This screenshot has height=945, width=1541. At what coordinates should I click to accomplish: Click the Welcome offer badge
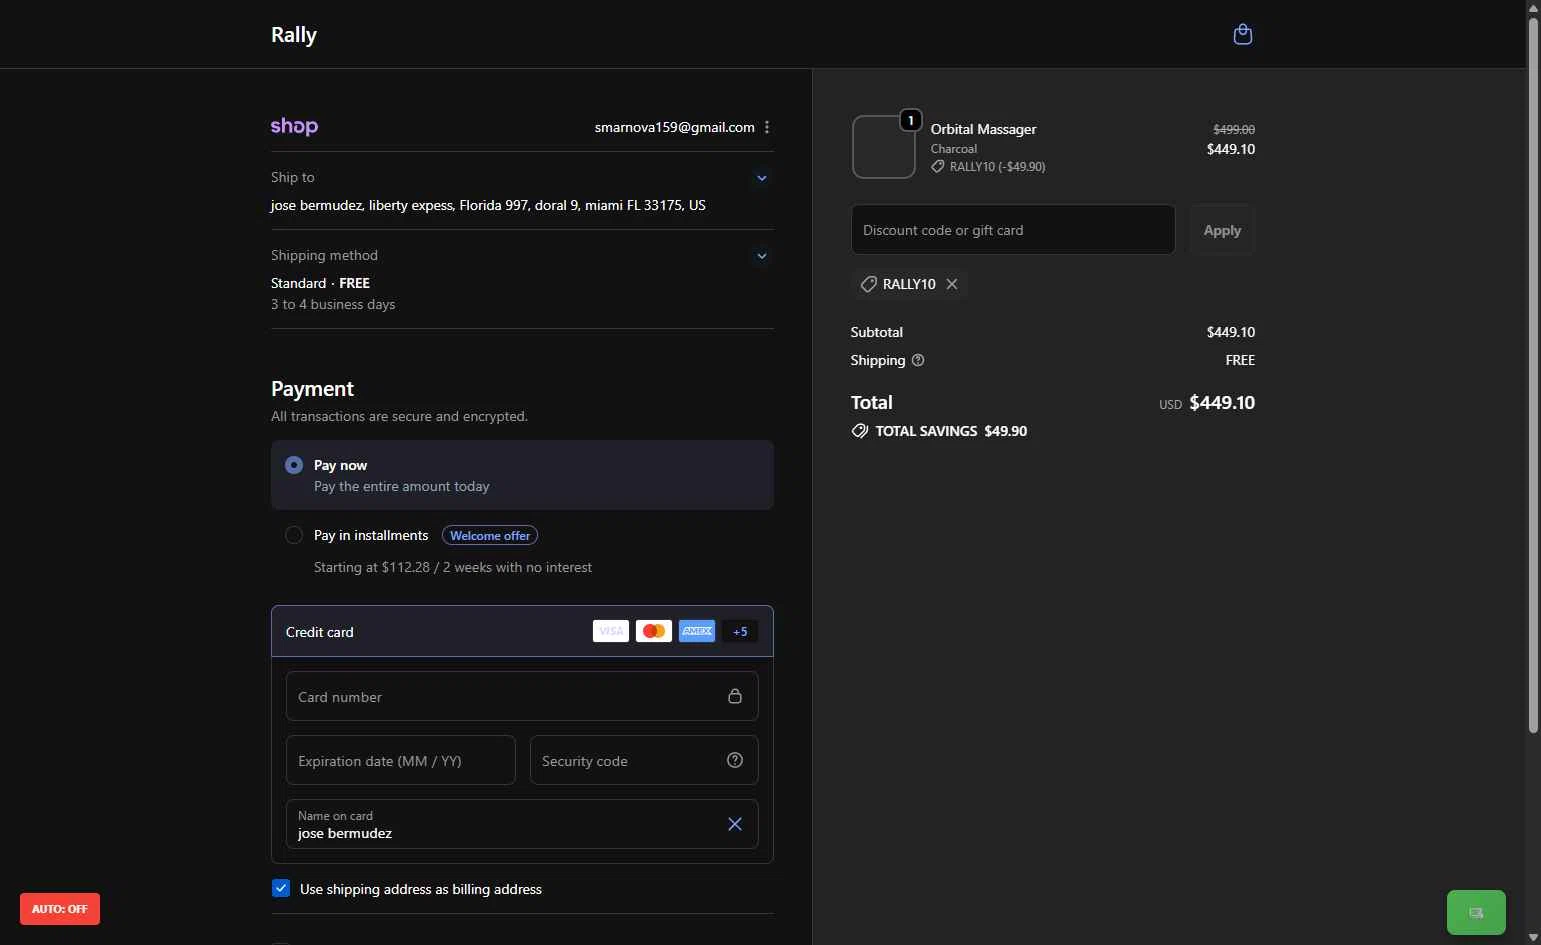click(x=490, y=536)
